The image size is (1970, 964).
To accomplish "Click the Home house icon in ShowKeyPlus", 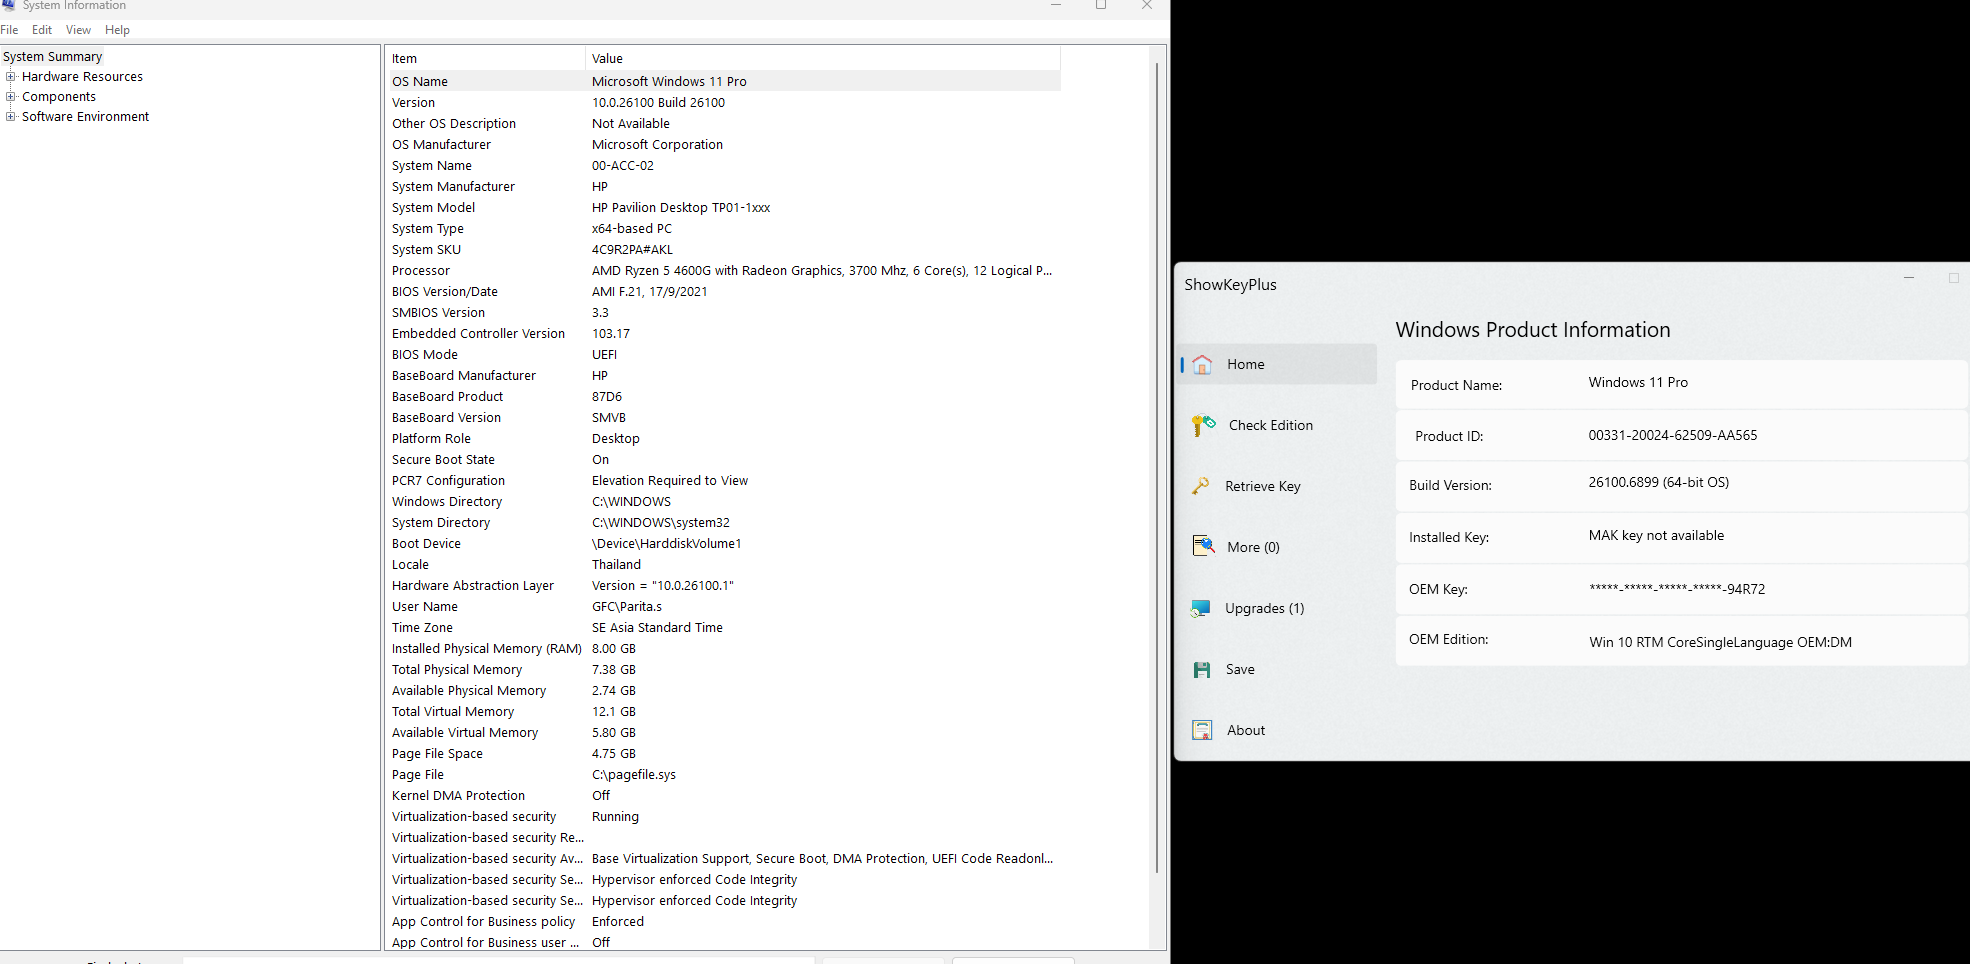I will (x=1202, y=365).
